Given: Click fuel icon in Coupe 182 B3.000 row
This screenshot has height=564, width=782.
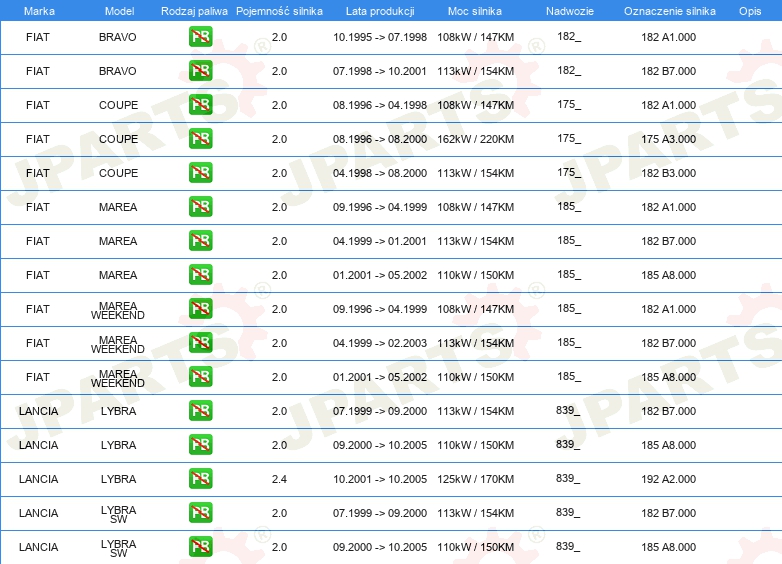Looking at the screenshot, I should pyautogui.click(x=200, y=173).
